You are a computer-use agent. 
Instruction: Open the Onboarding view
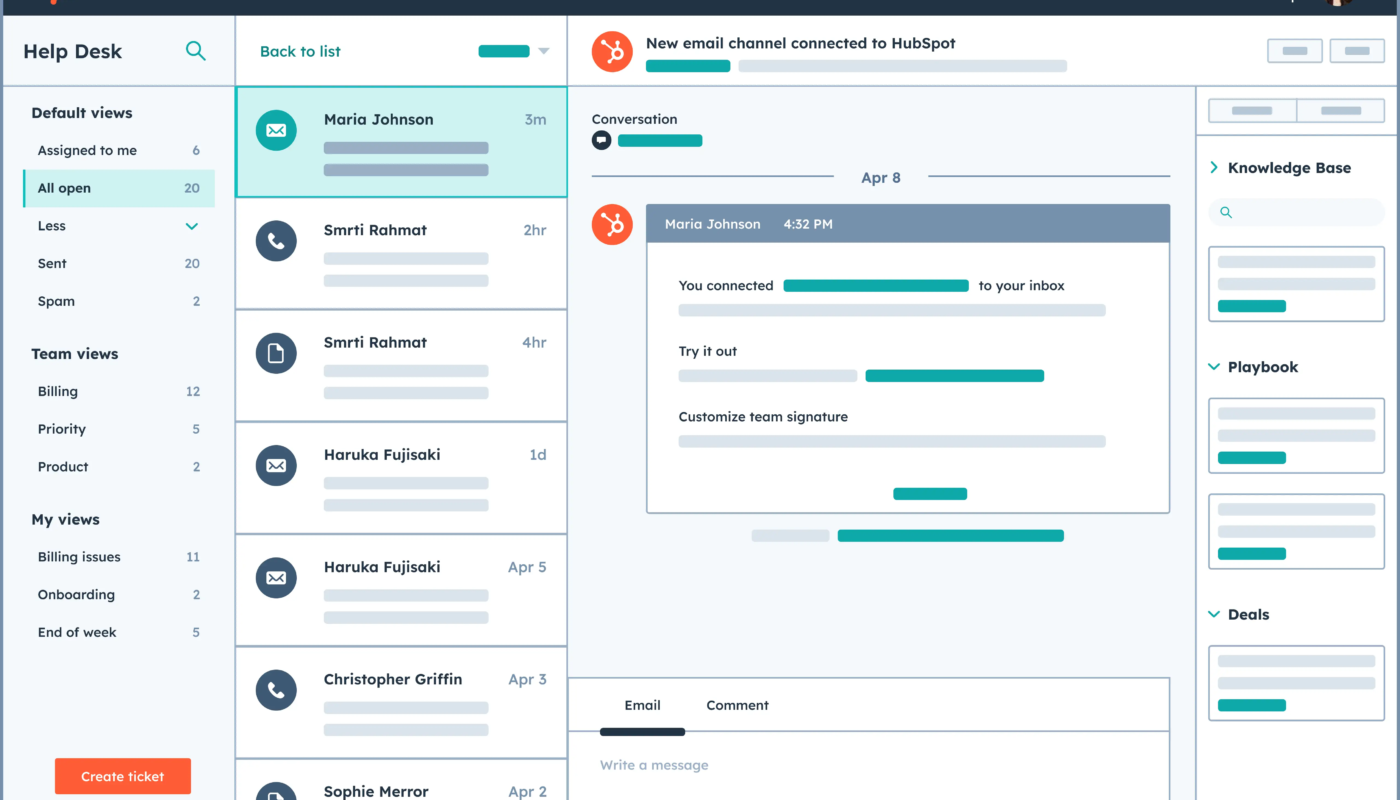(119, 594)
